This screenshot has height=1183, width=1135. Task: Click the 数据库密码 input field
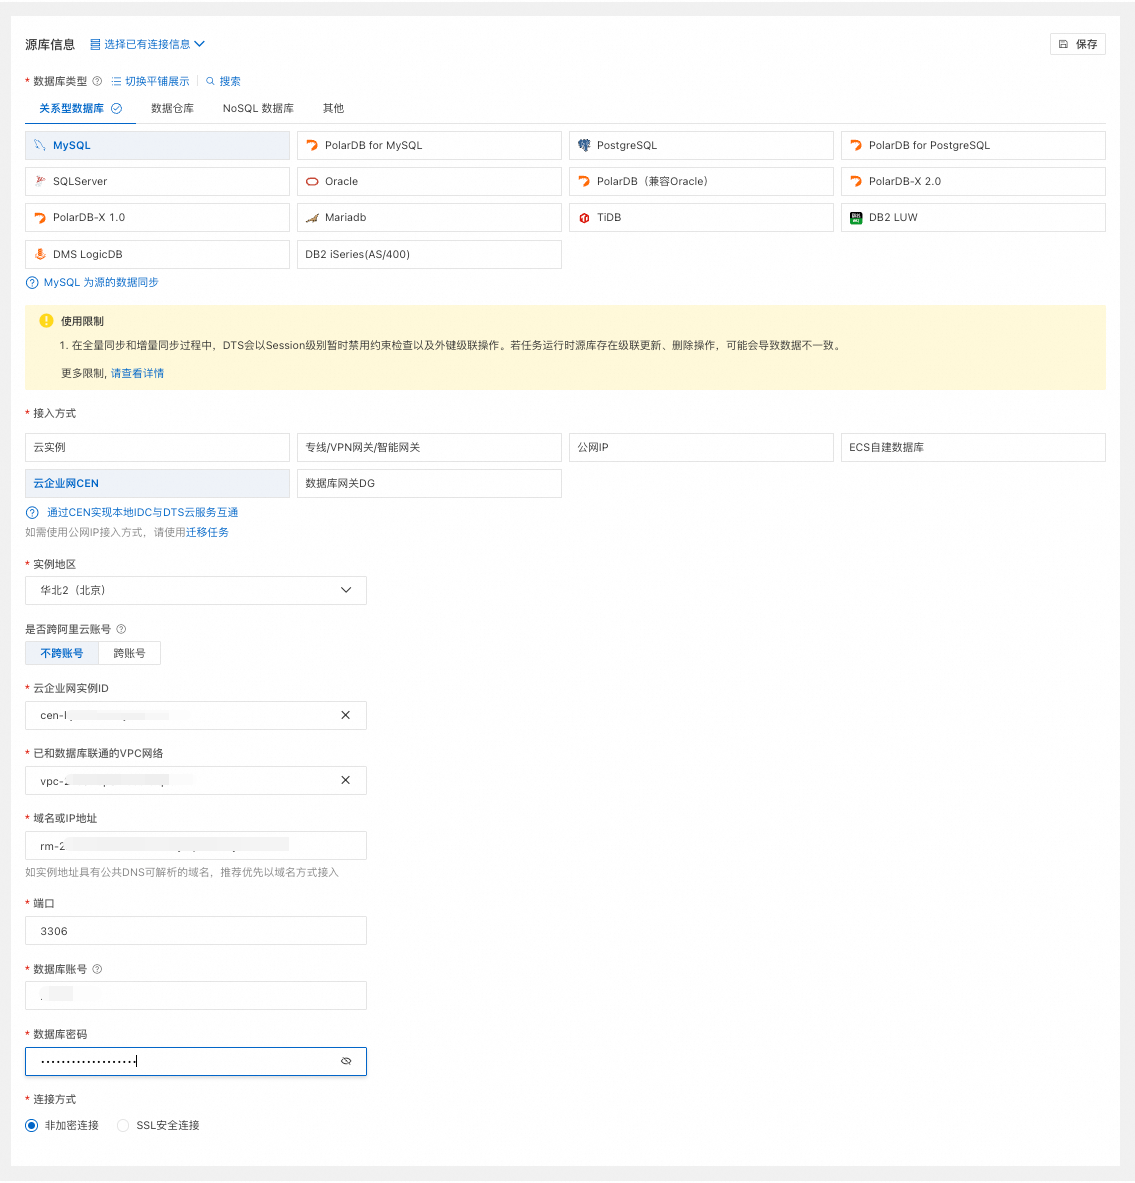195,1062
